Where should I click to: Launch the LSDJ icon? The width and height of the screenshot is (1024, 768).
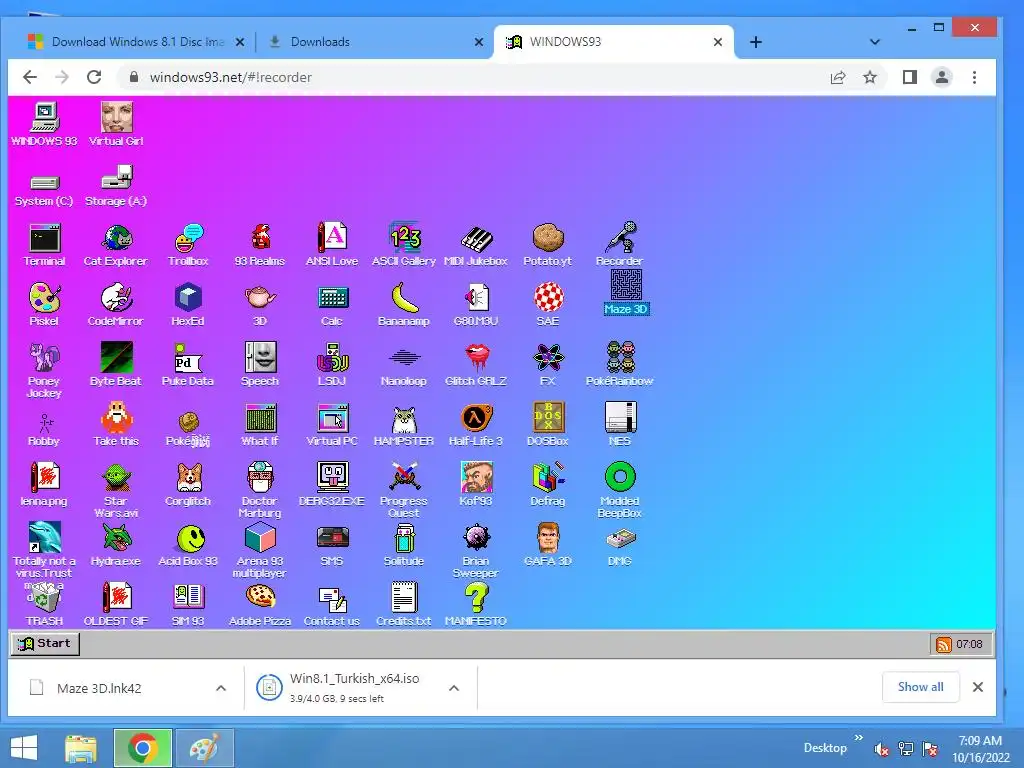(332, 364)
